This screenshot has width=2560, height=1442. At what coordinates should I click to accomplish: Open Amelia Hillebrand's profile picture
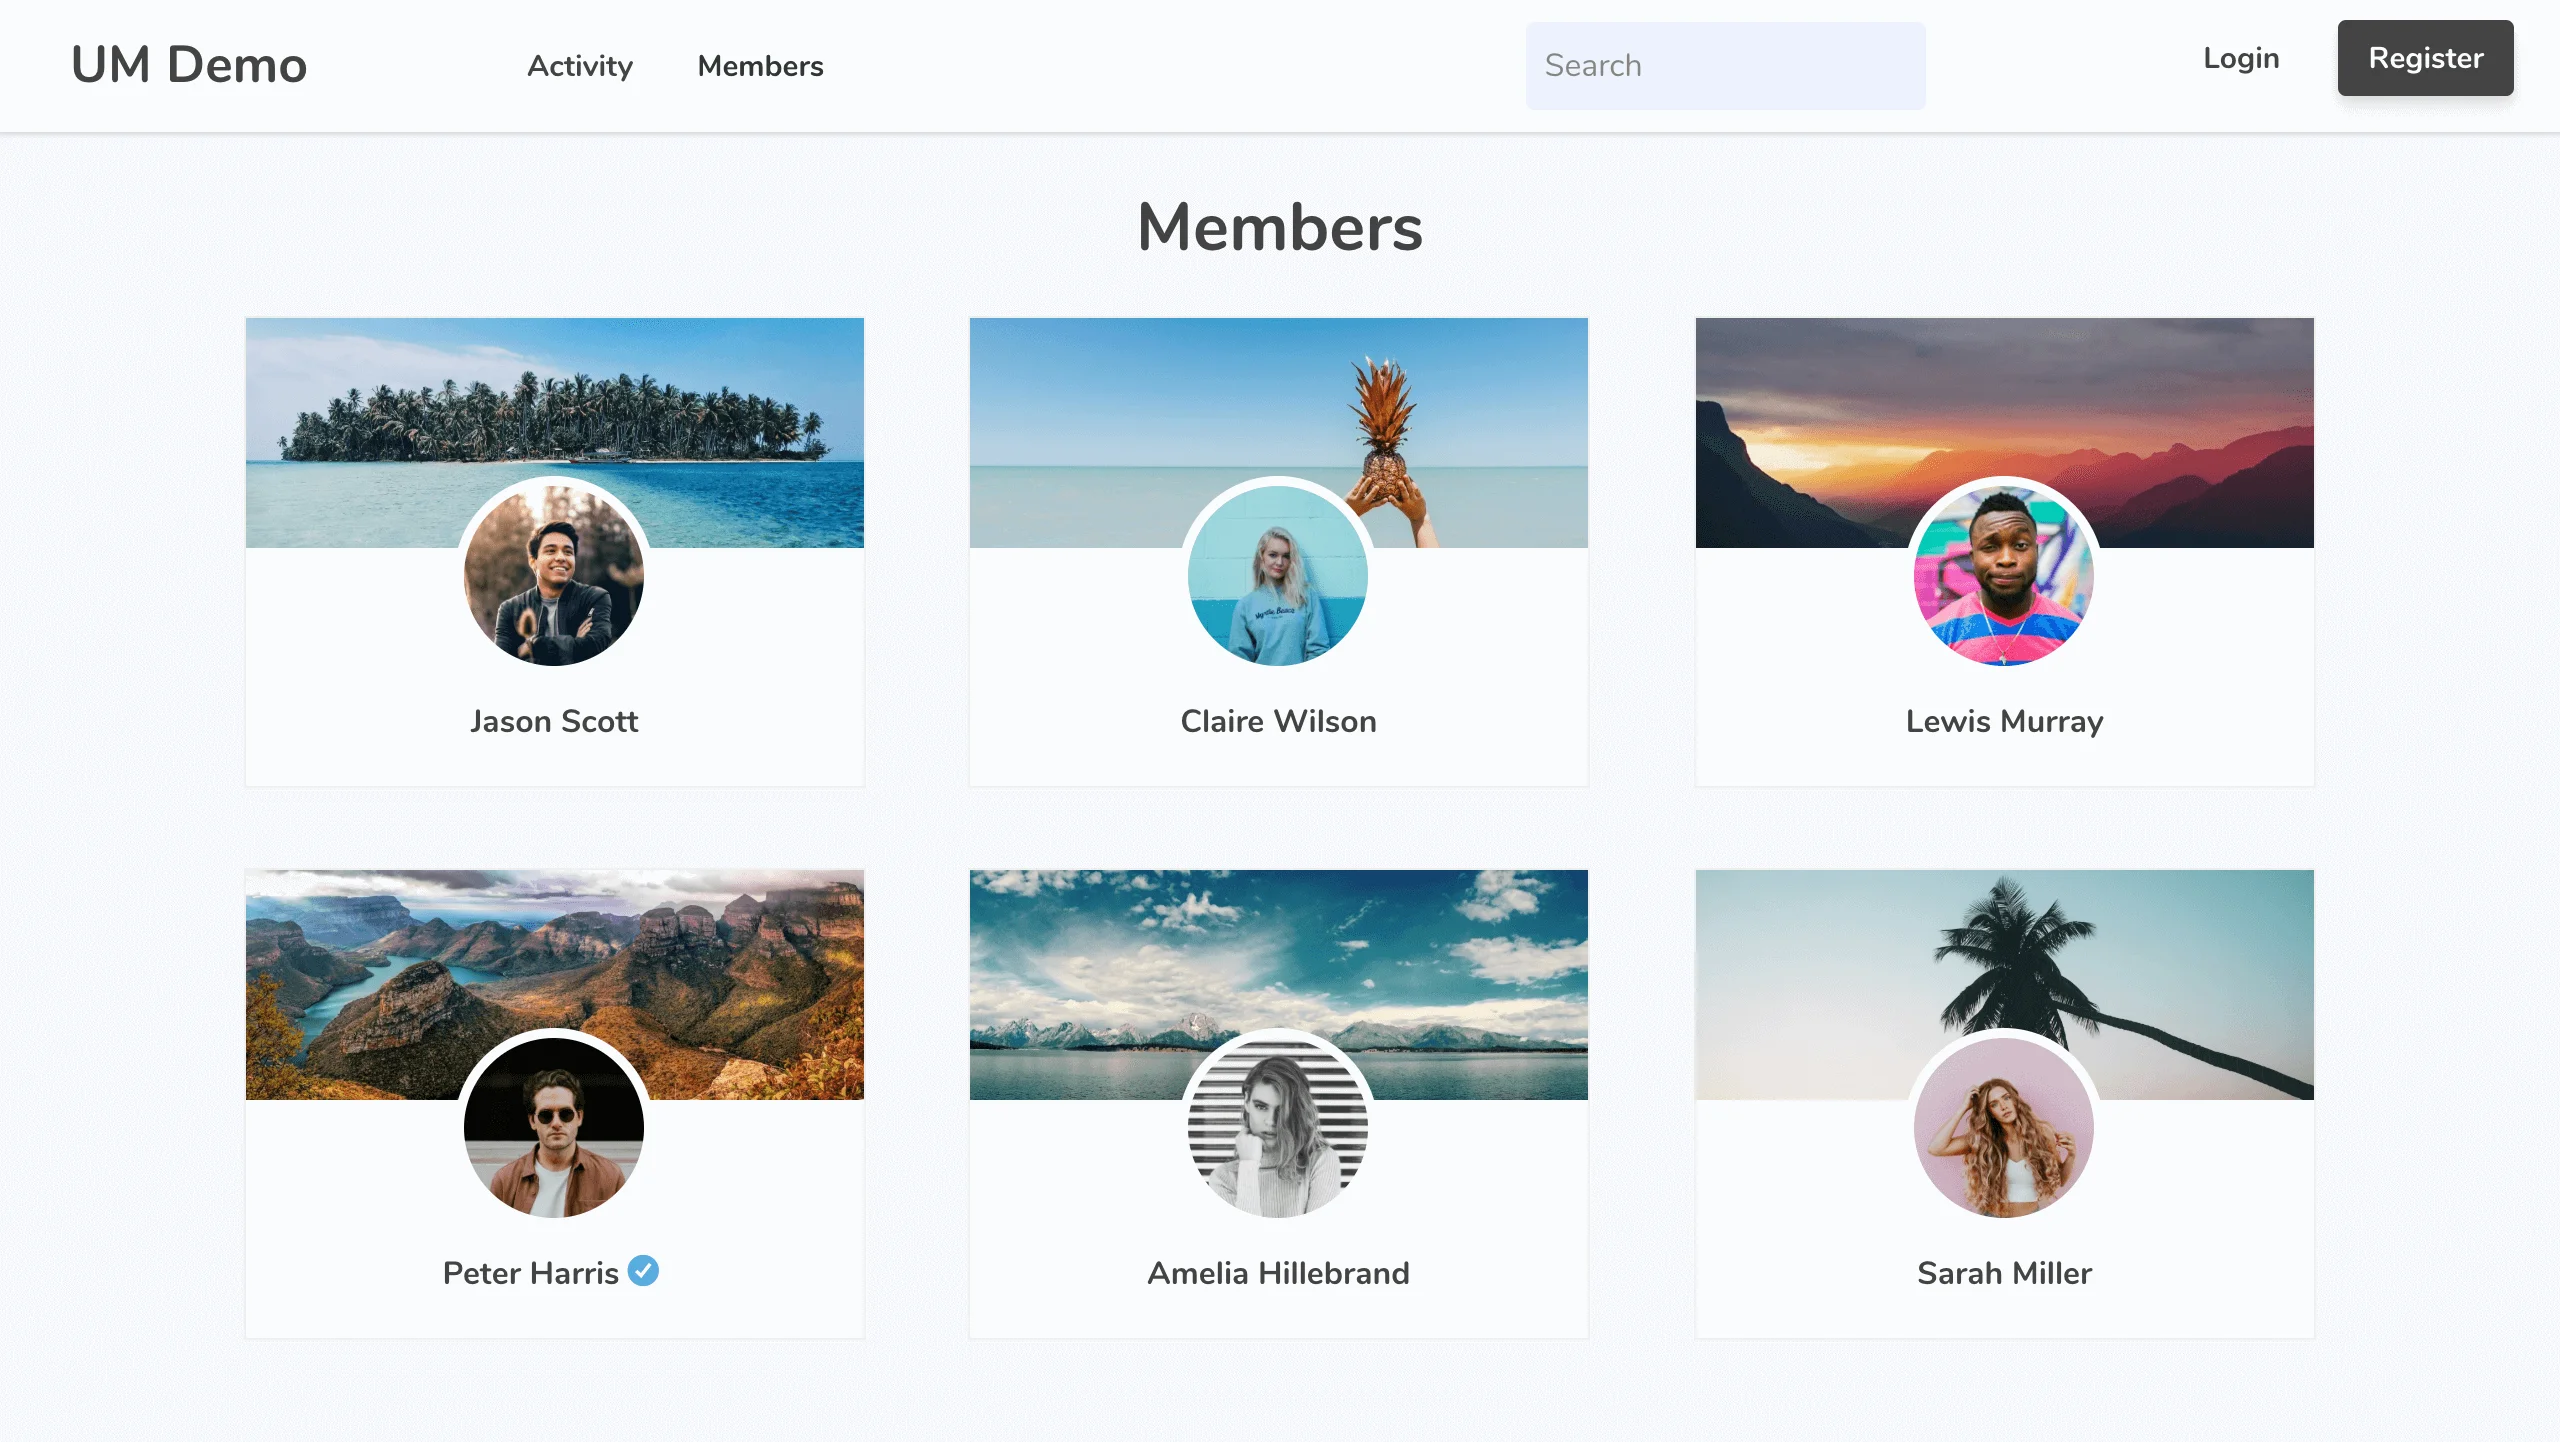point(1277,1128)
